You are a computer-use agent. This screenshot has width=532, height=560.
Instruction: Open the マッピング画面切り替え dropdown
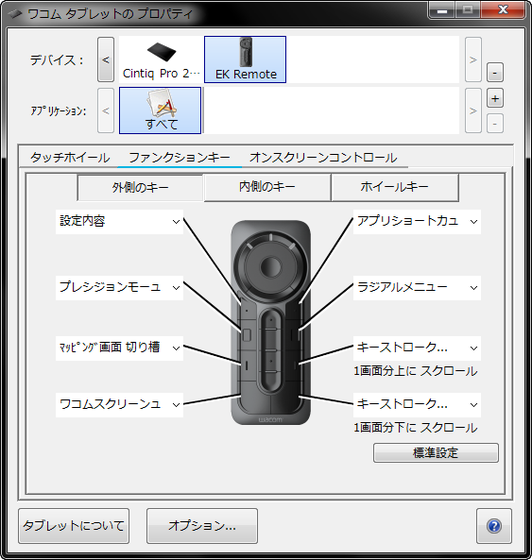click(119, 348)
